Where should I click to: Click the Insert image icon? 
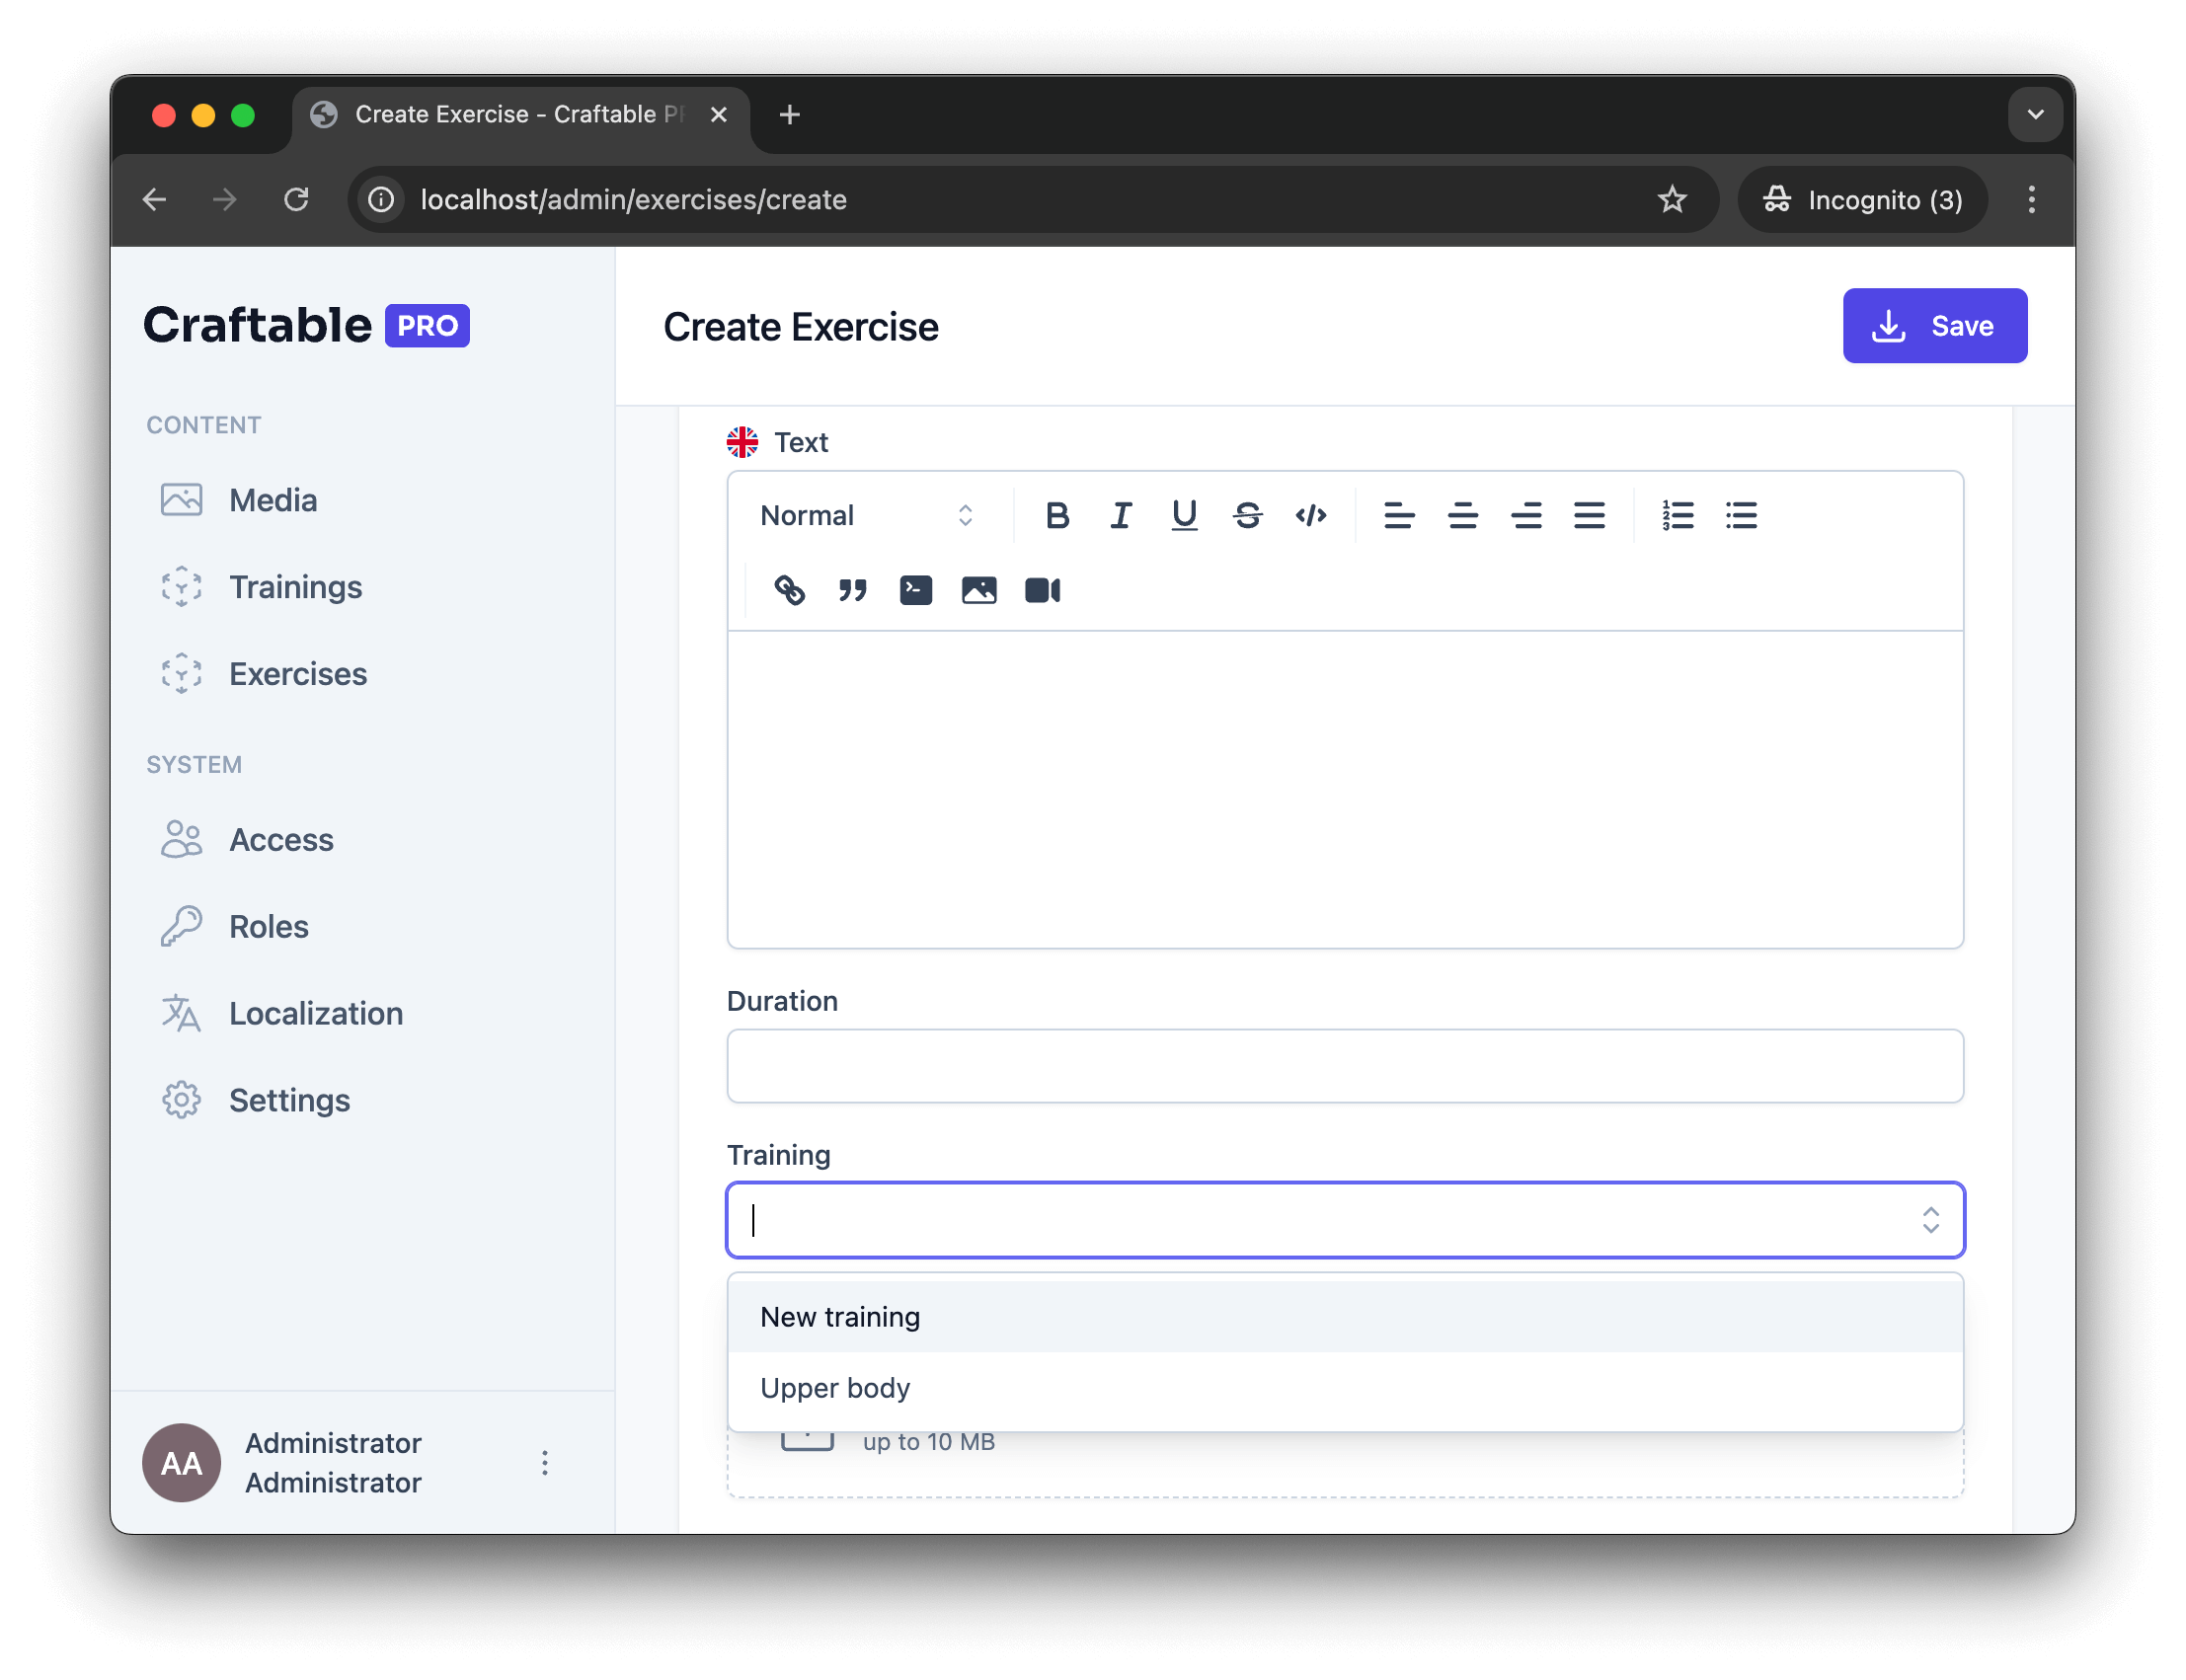click(x=979, y=589)
